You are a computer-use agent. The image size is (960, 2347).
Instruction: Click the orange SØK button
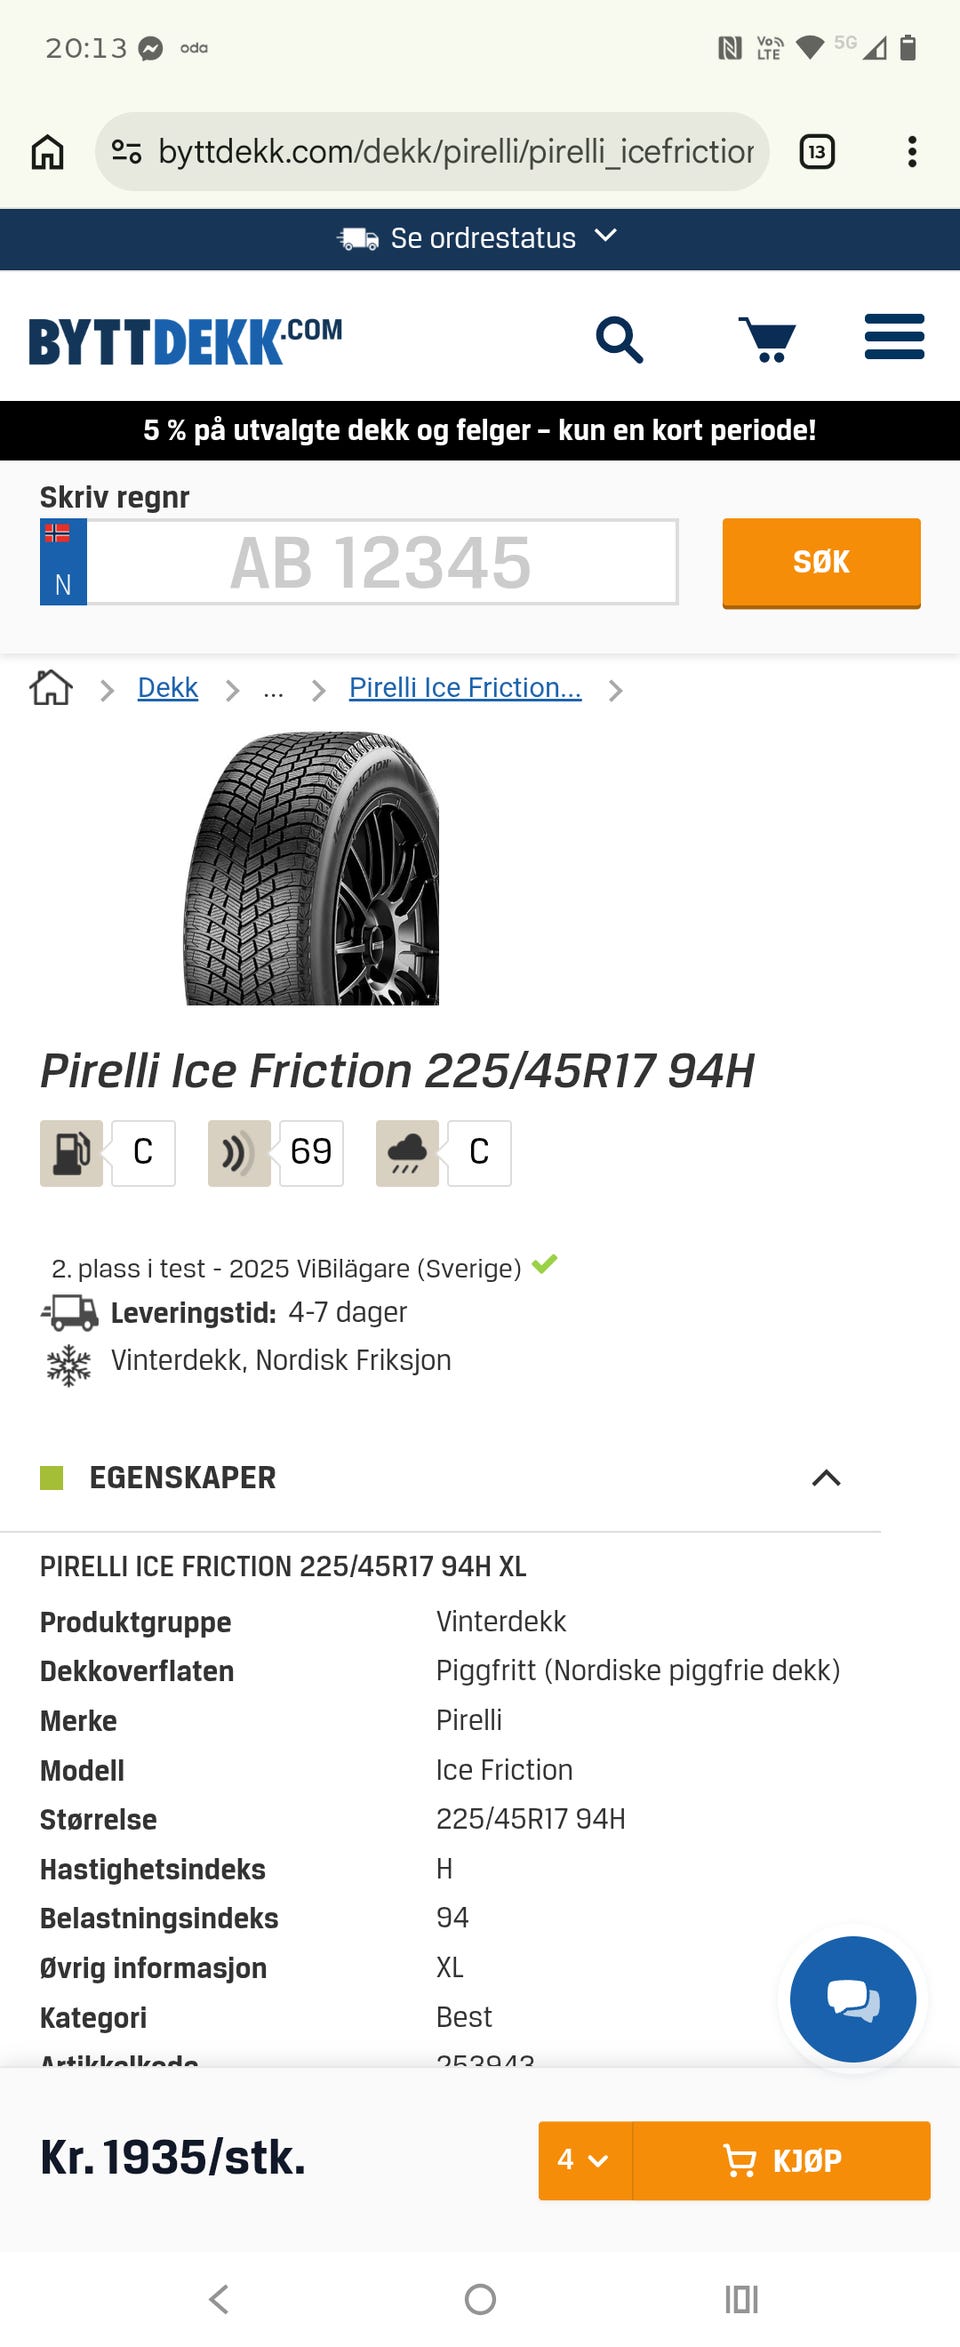click(821, 563)
